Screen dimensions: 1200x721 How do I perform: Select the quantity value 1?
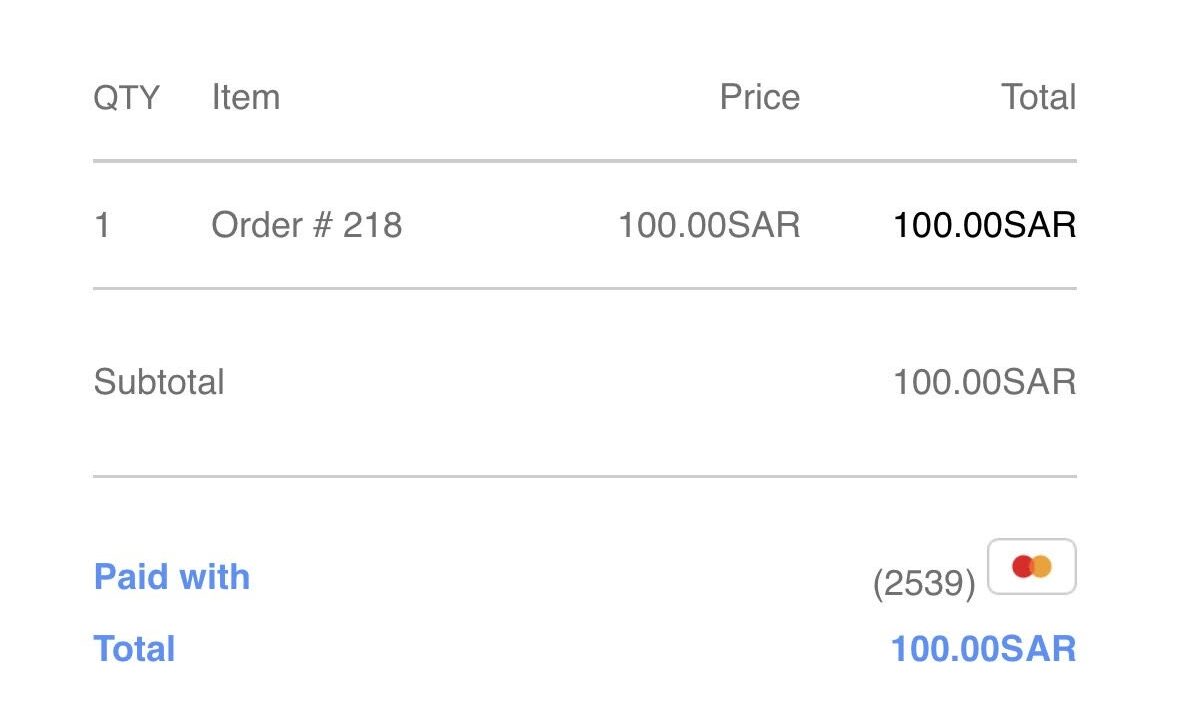(102, 225)
